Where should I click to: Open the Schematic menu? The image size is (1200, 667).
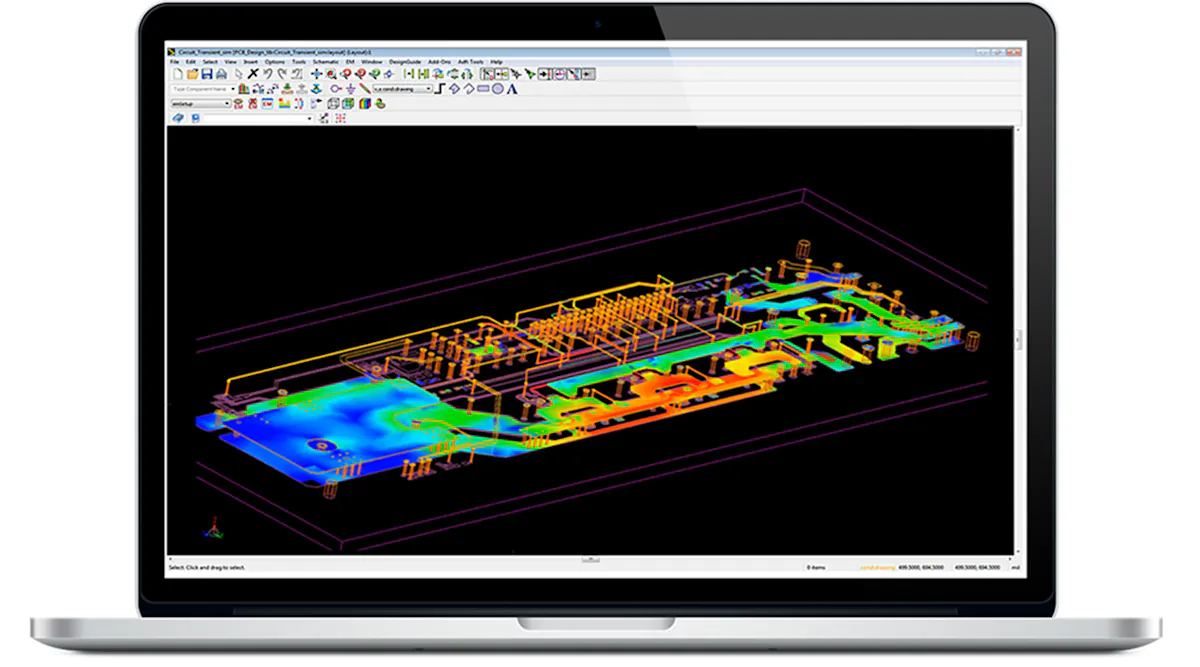pos(326,62)
